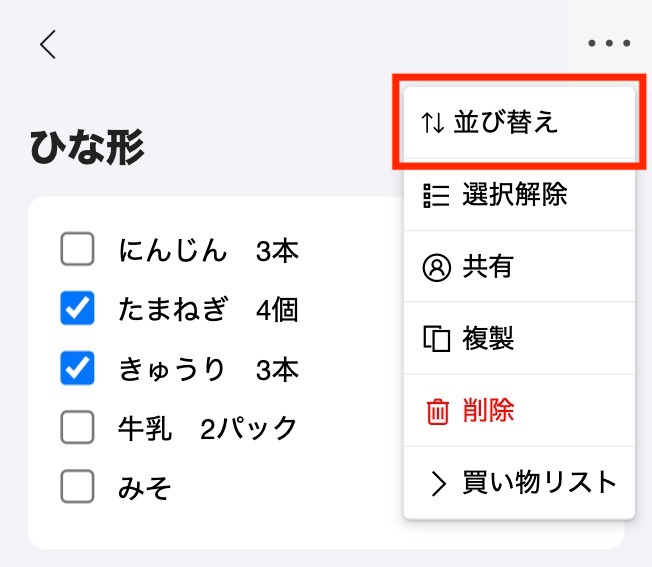The width and height of the screenshot is (652, 567).
Task: Check the にんじん 3本 checkbox
Action: point(77,249)
